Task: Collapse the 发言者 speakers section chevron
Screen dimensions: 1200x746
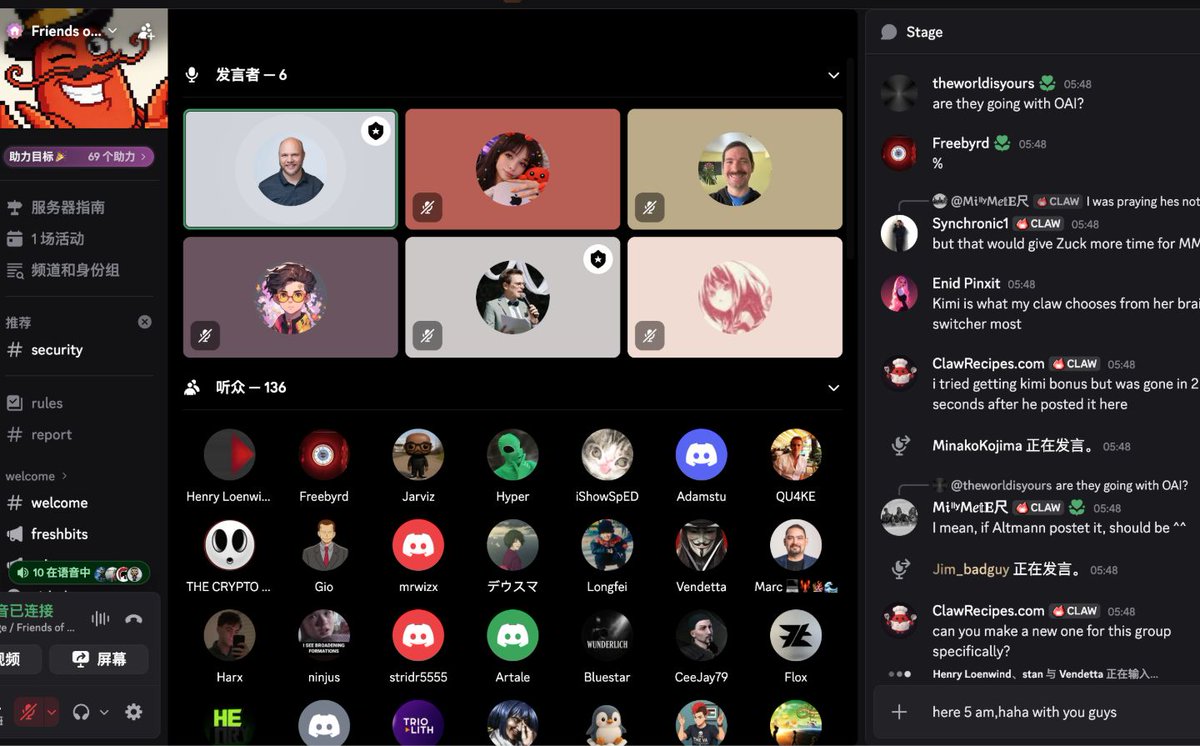Action: (834, 75)
